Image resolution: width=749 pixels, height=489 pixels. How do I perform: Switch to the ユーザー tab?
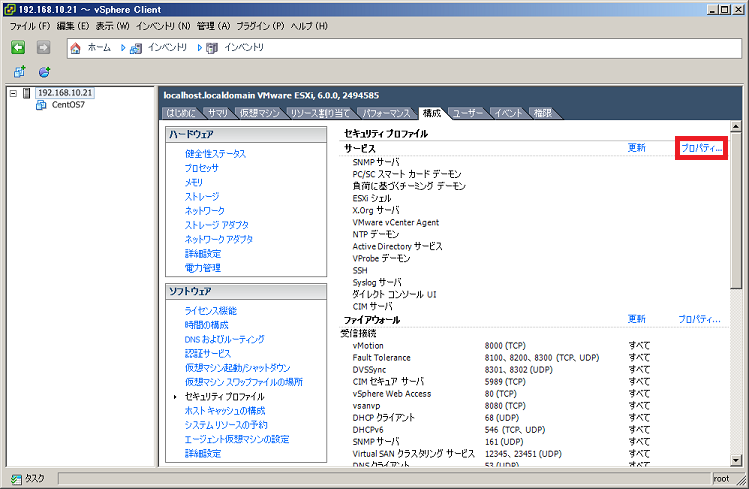(468, 113)
